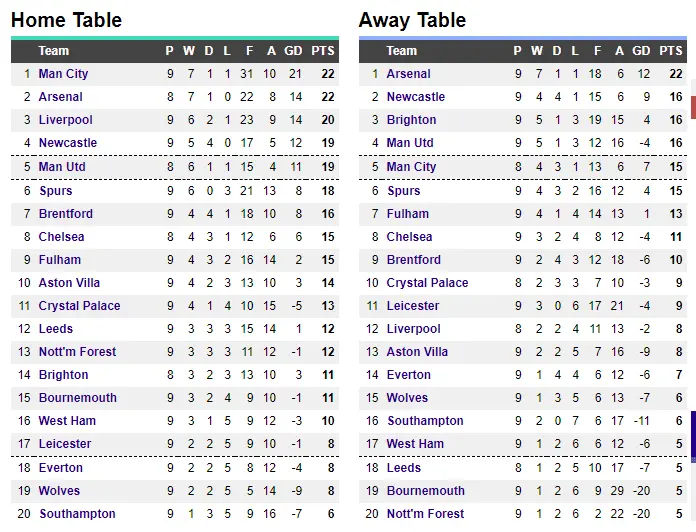Screen dimensions: 696x532
Task: Select Southampton in the Home Table
Action: [77, 514]
